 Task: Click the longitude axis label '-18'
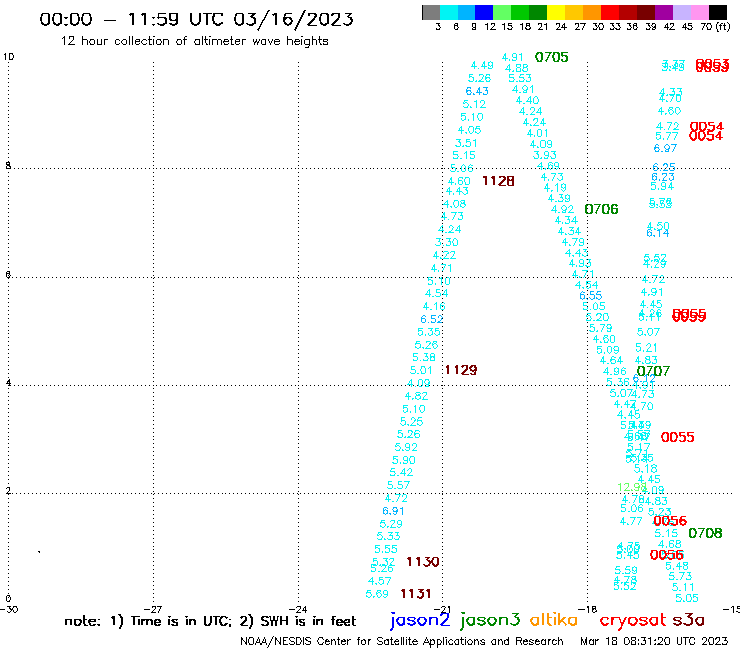tap(587, 609)
